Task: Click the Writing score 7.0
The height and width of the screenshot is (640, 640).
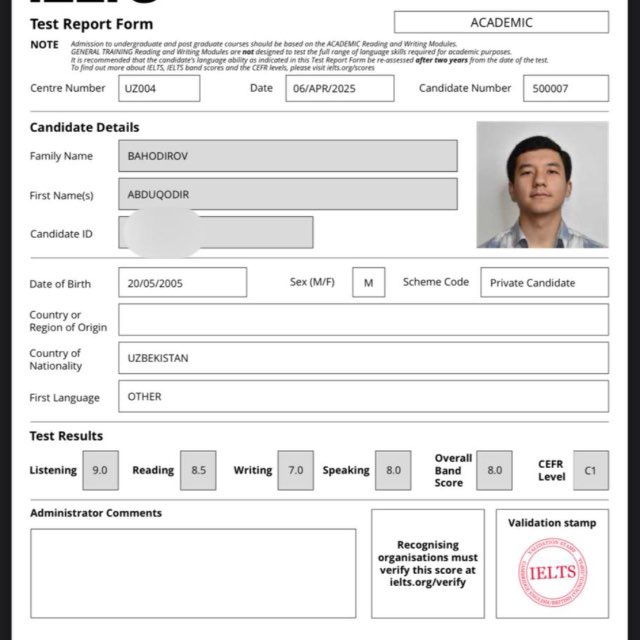Action: (x=296, y=470)
